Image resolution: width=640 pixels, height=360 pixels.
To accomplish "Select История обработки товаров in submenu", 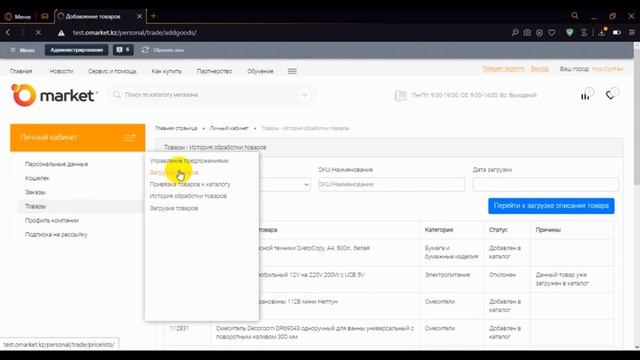I will click(x=188, y=196).
